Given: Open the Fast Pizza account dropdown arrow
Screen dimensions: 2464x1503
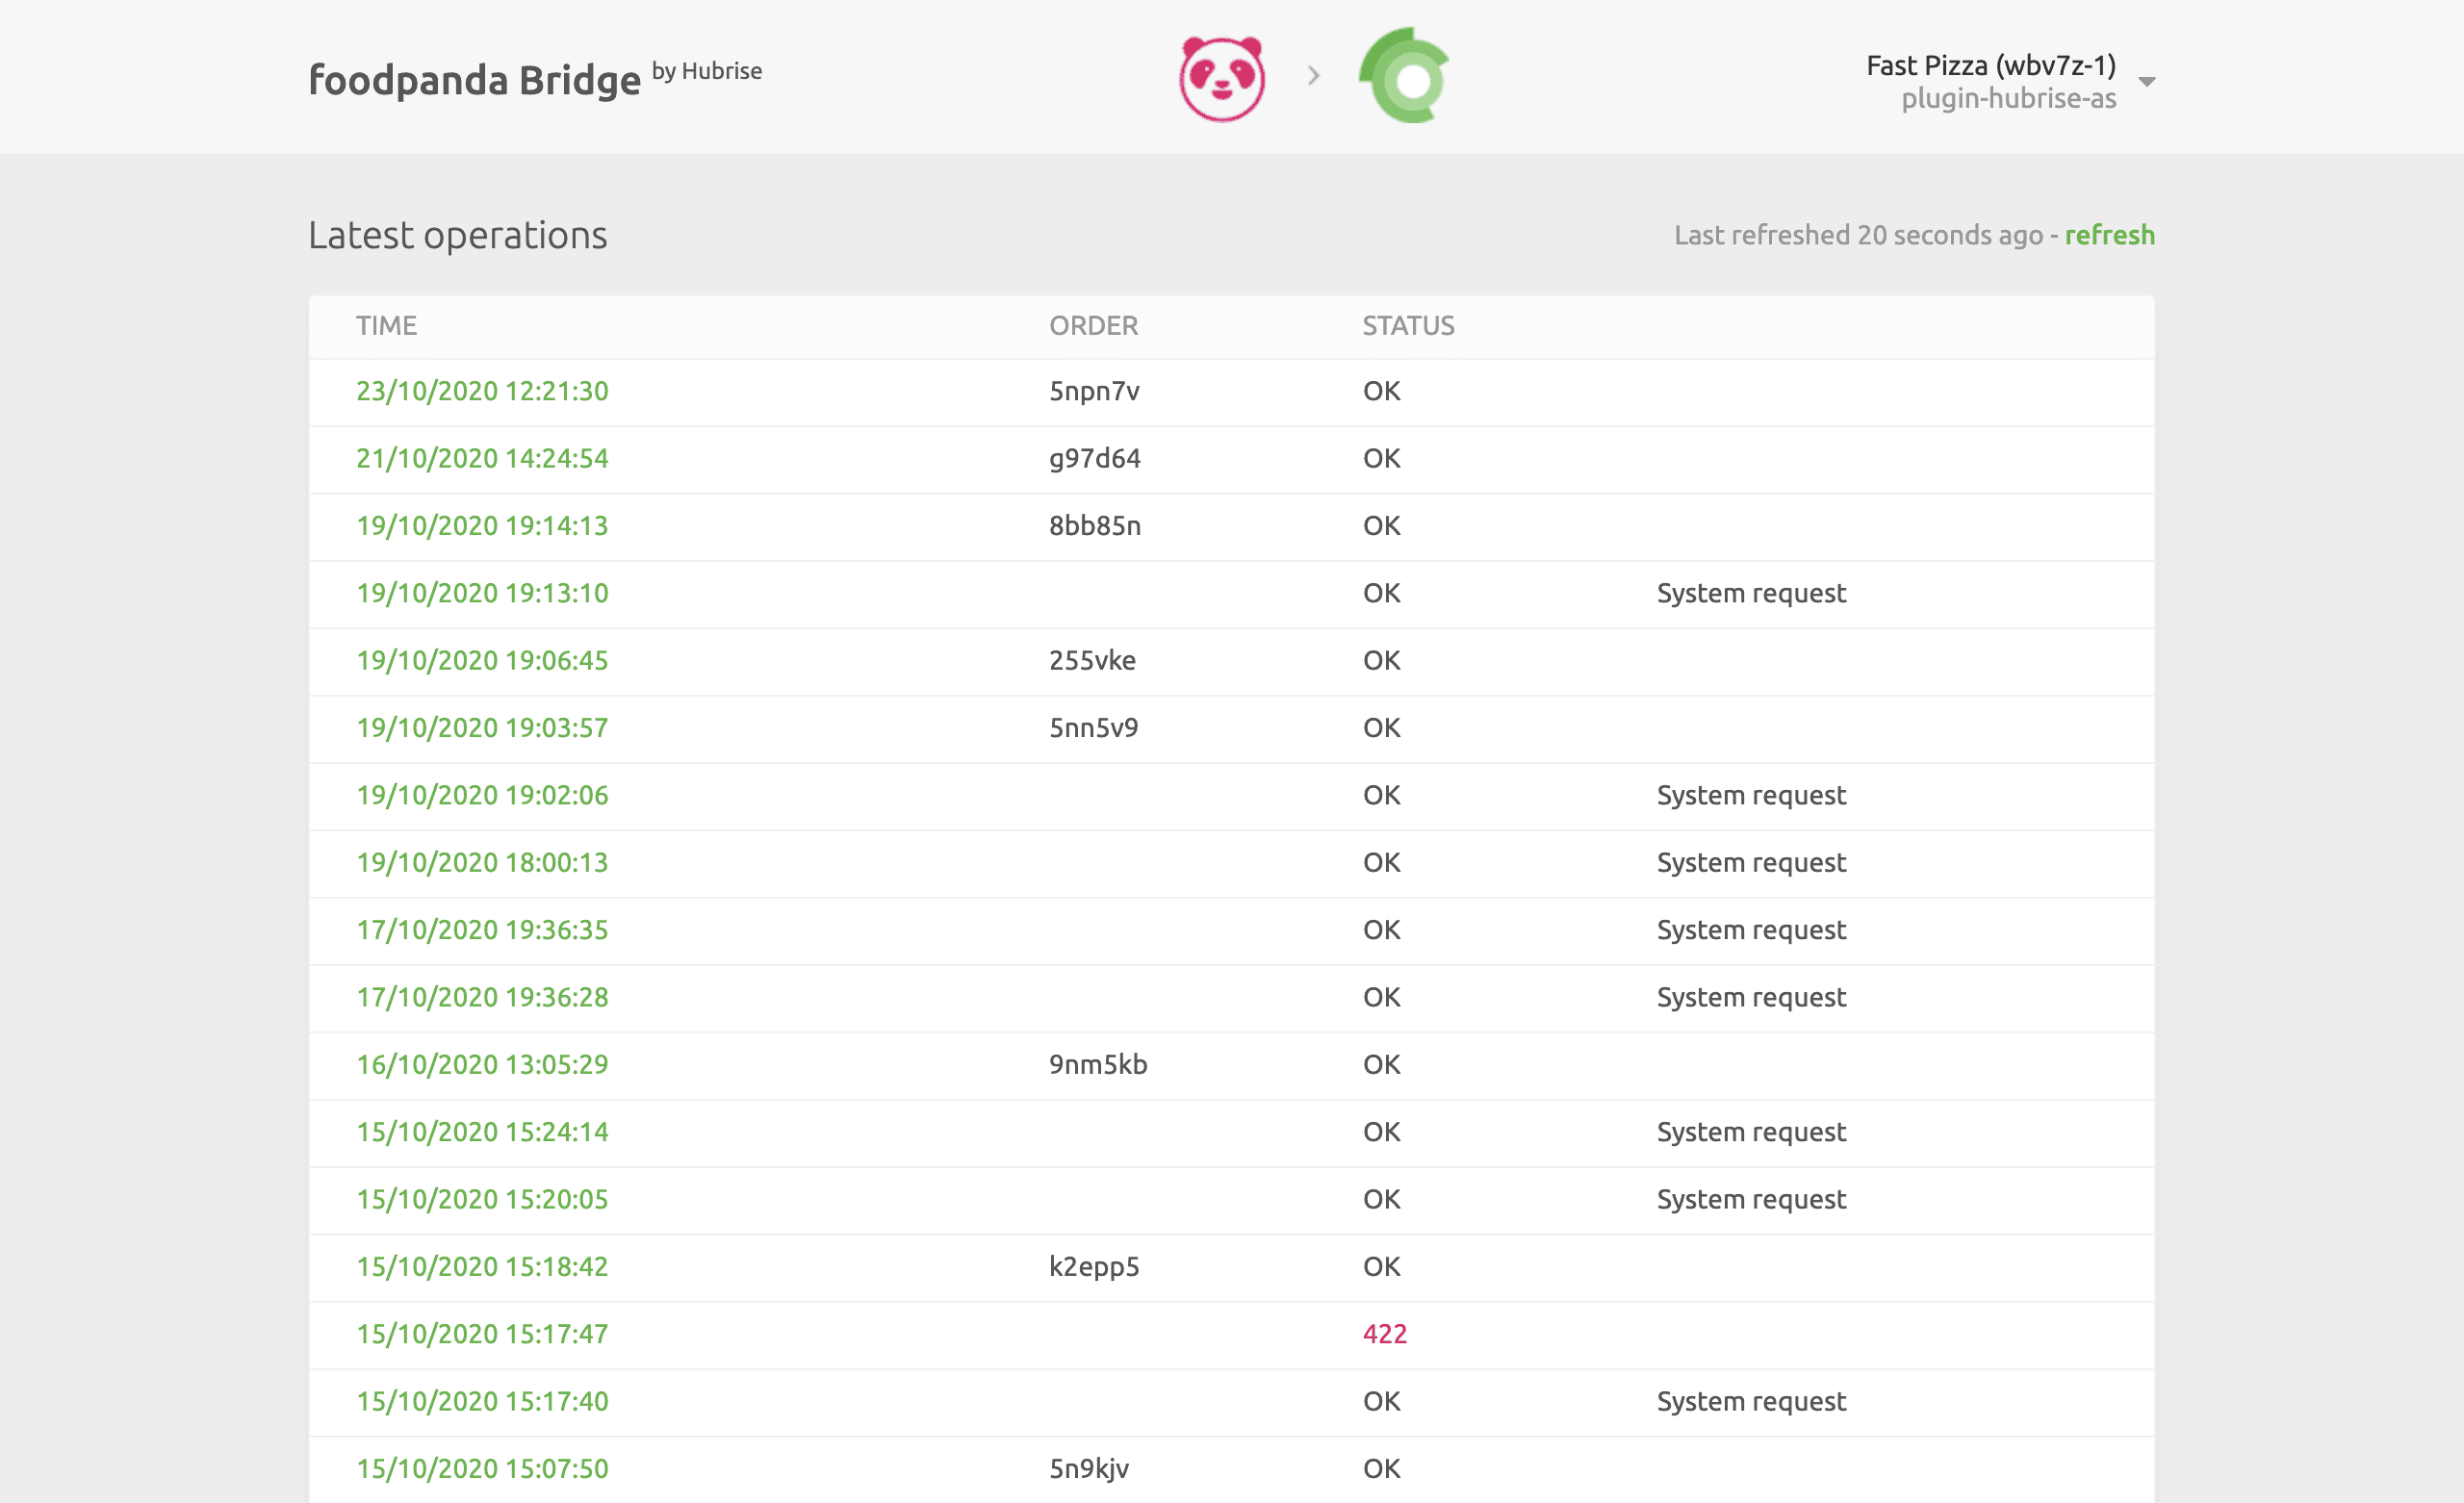Looking at the screenshot, I should tap(2146, 81).
